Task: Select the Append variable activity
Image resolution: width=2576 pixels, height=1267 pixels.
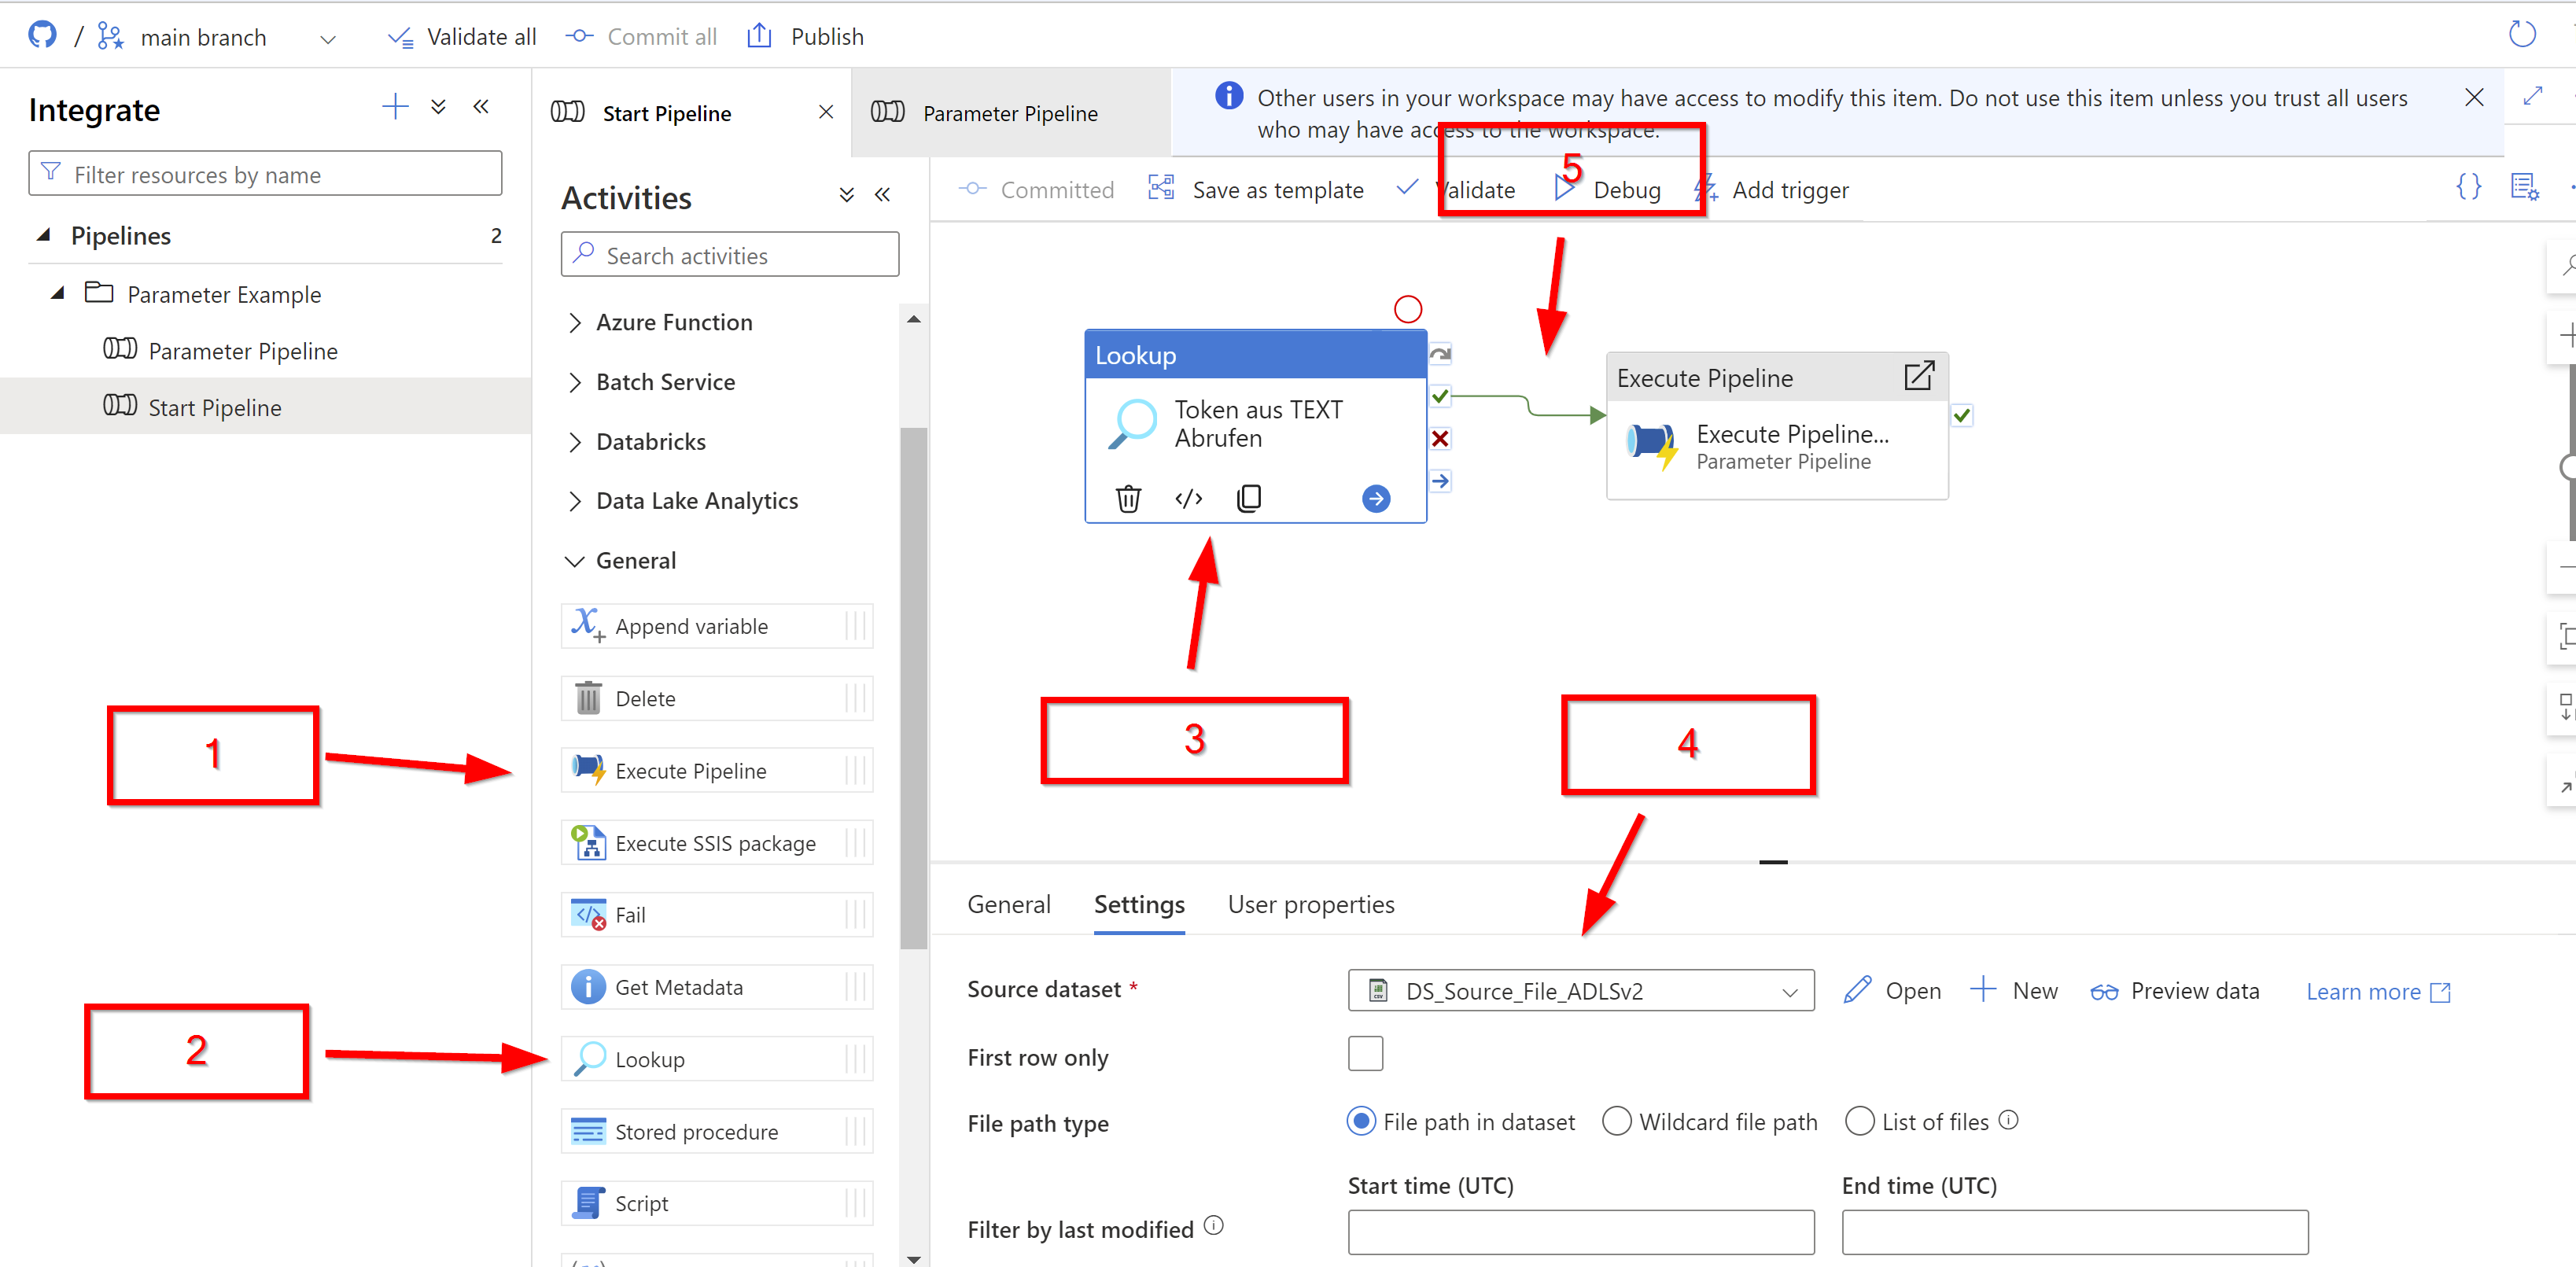Action: pyautogui.click(x=716, y=626)
